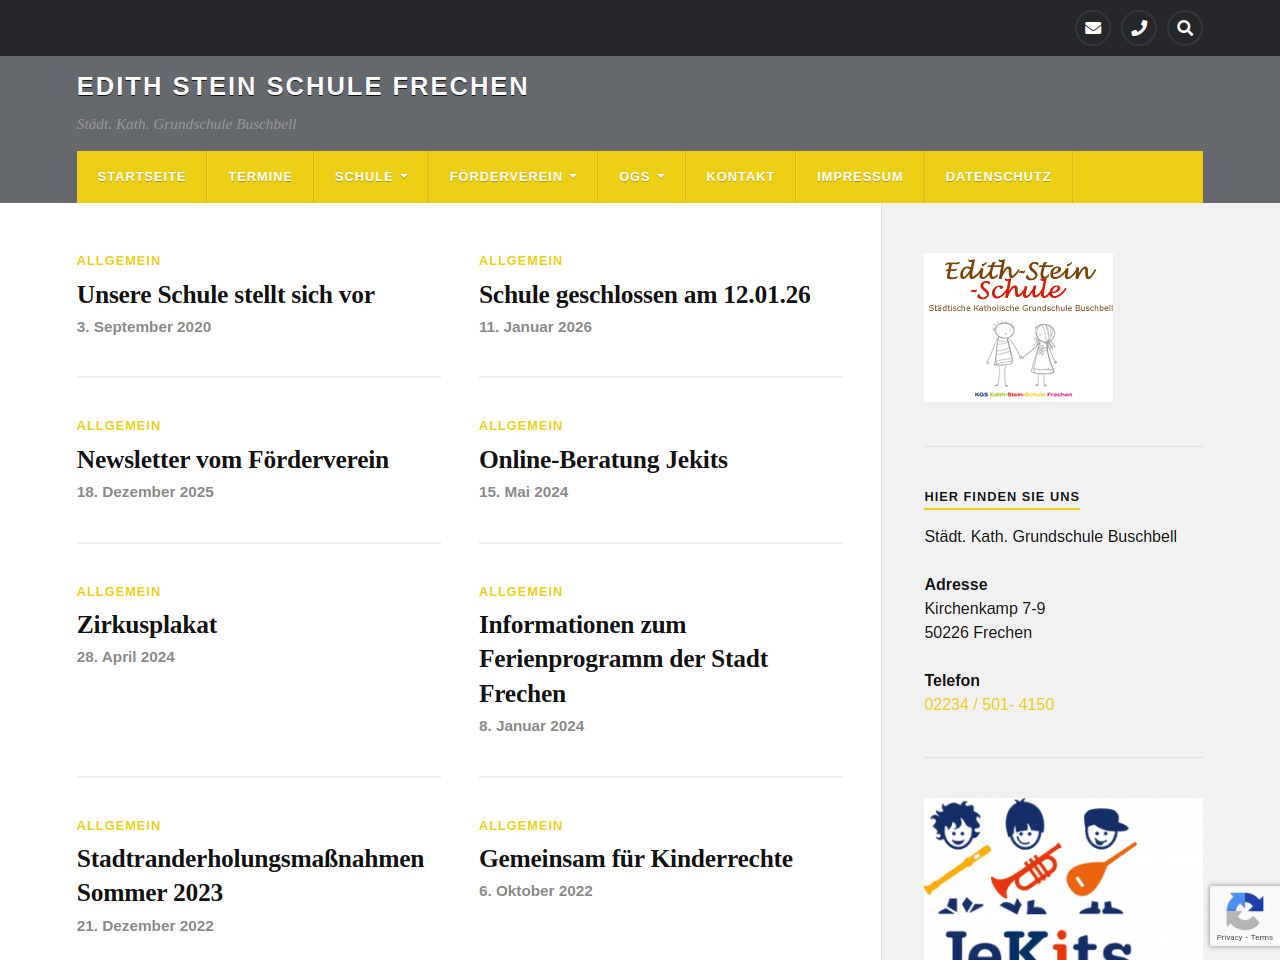Click the envelope email icon
1280x960 pixels.
coord(1093,28)
